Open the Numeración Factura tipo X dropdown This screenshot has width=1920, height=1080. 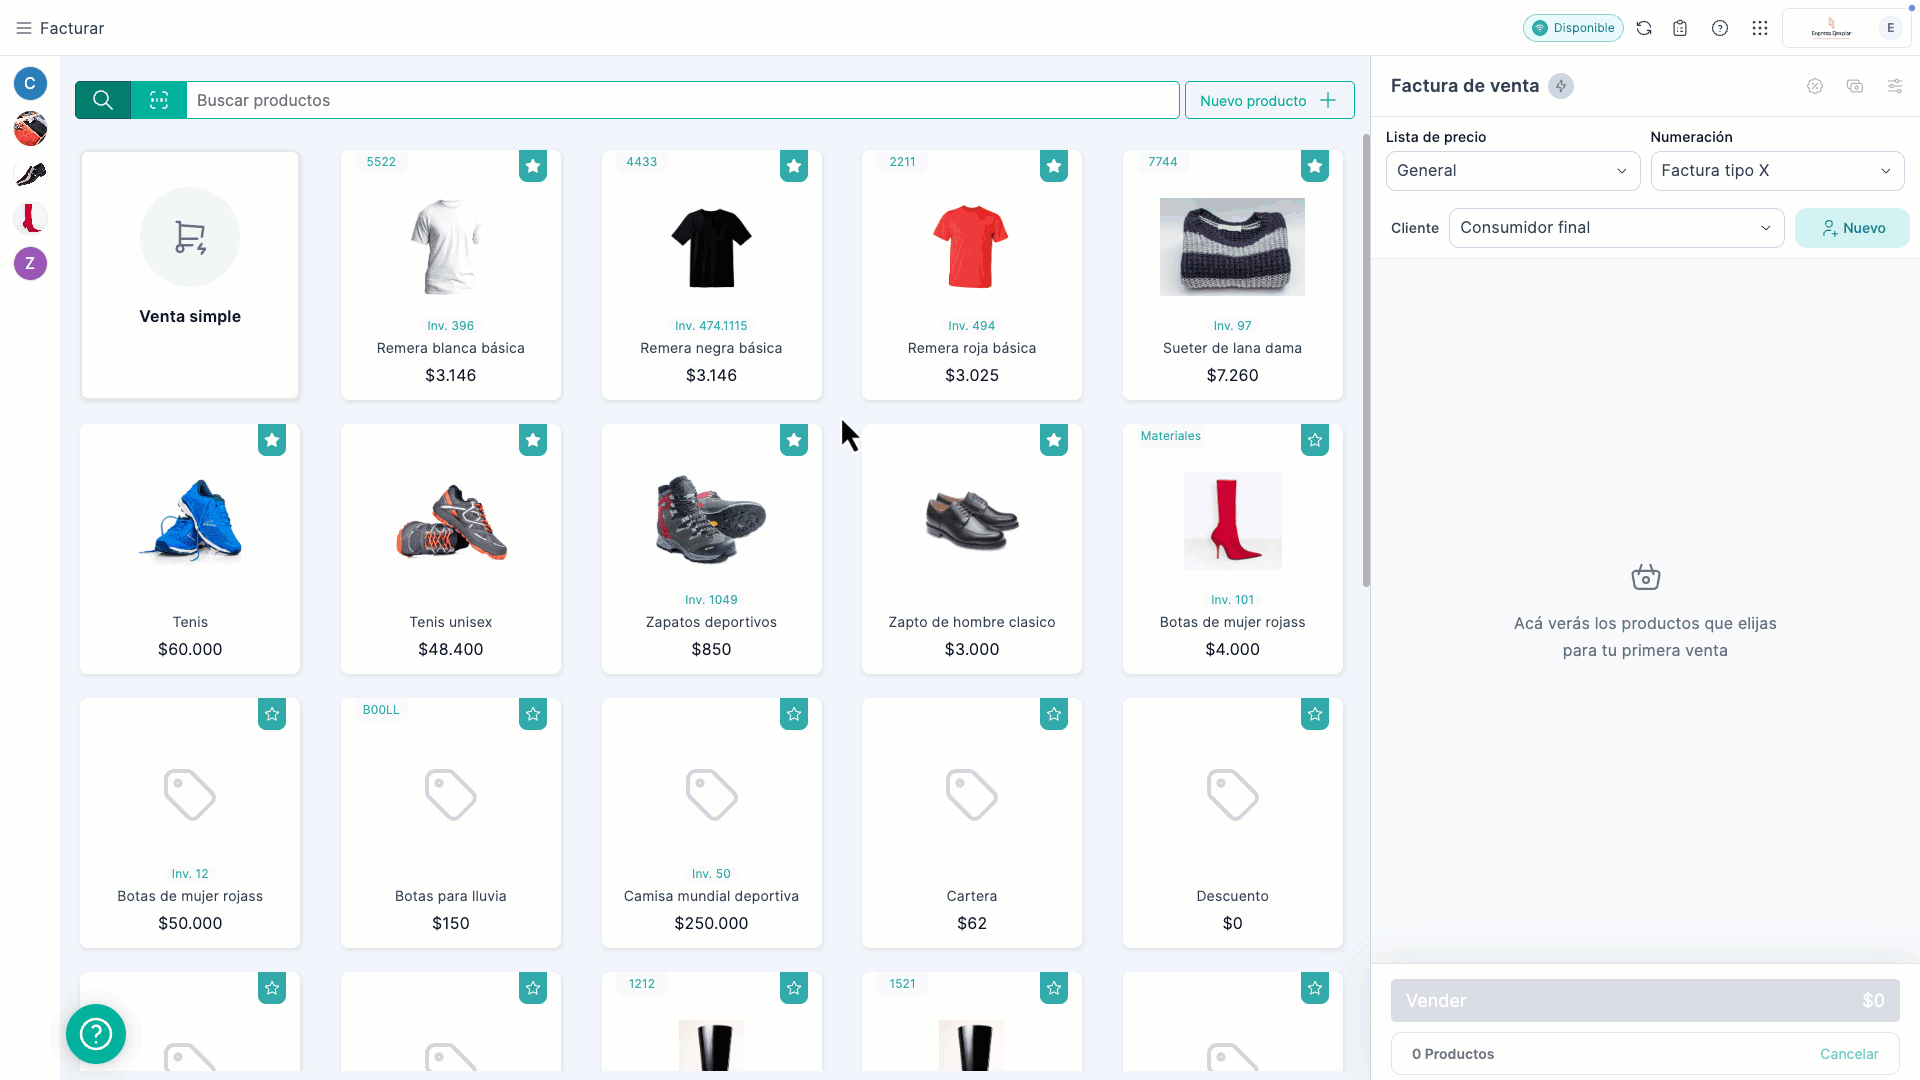click(1777, 170)
